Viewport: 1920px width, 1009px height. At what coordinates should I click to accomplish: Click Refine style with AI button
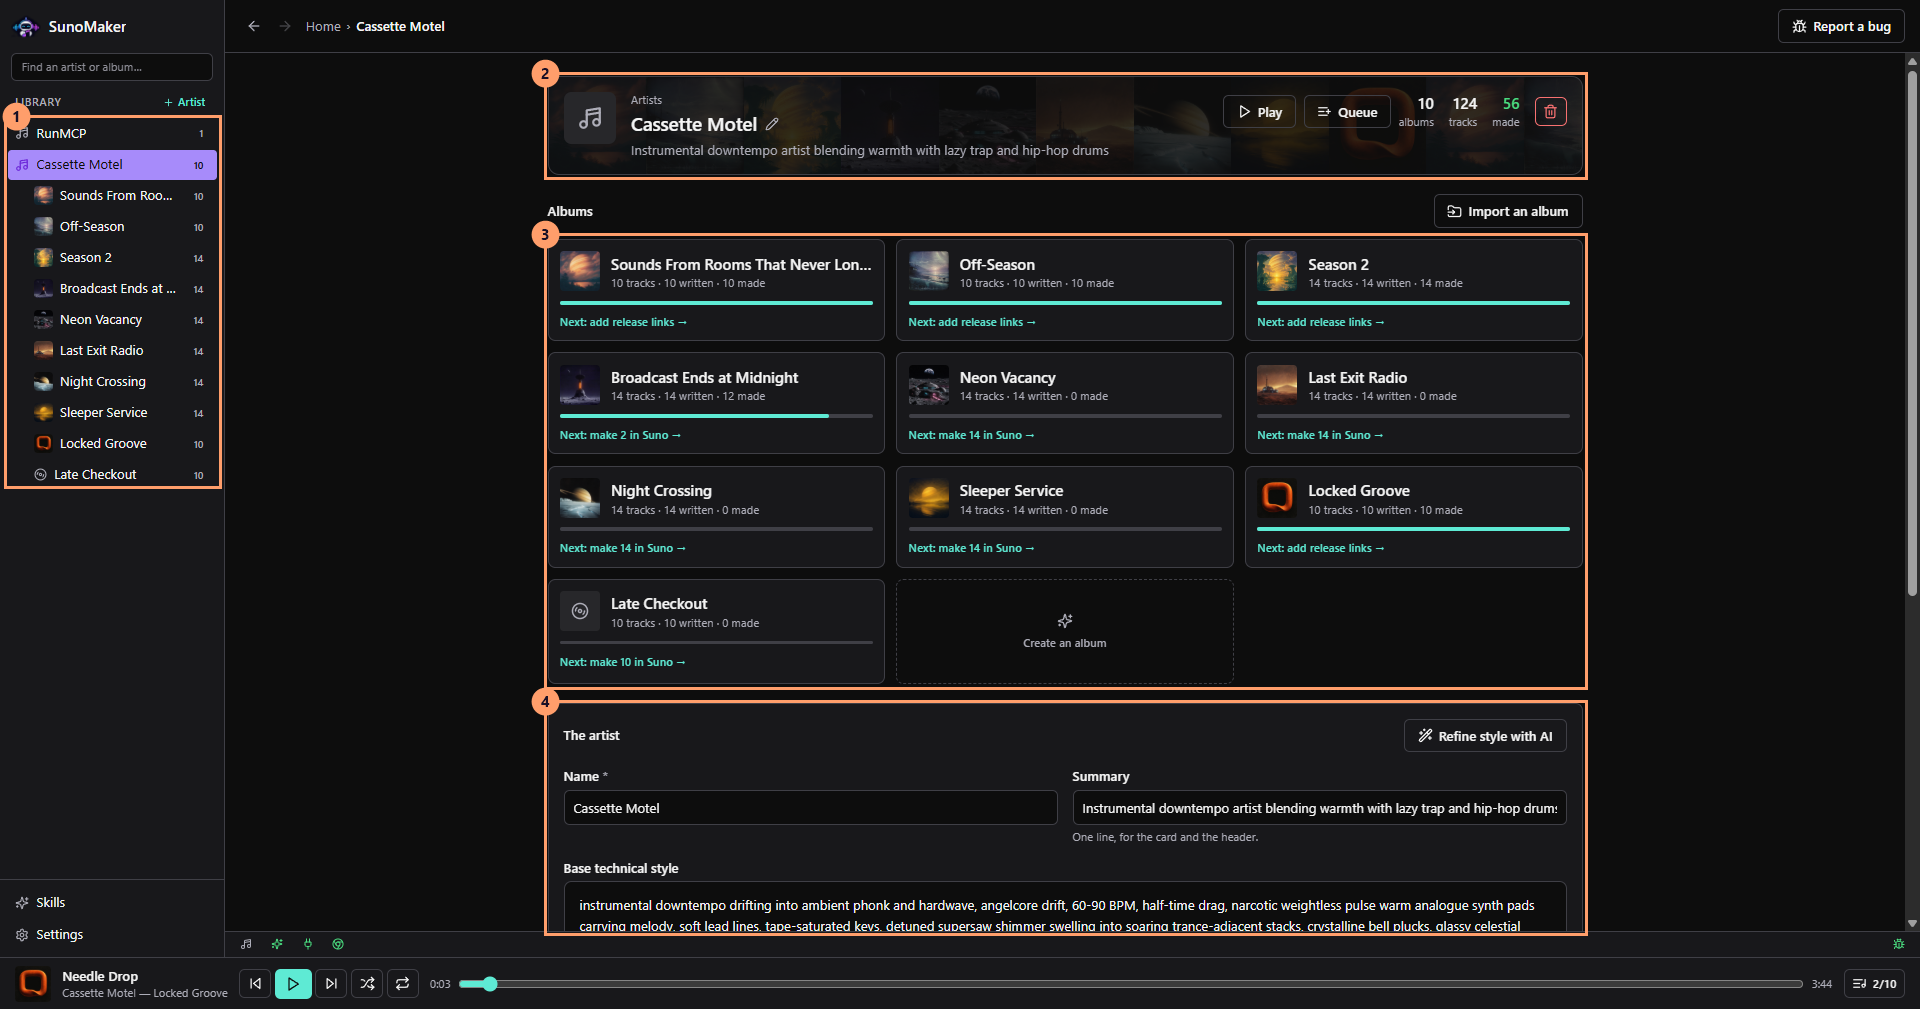point(1485,736)
